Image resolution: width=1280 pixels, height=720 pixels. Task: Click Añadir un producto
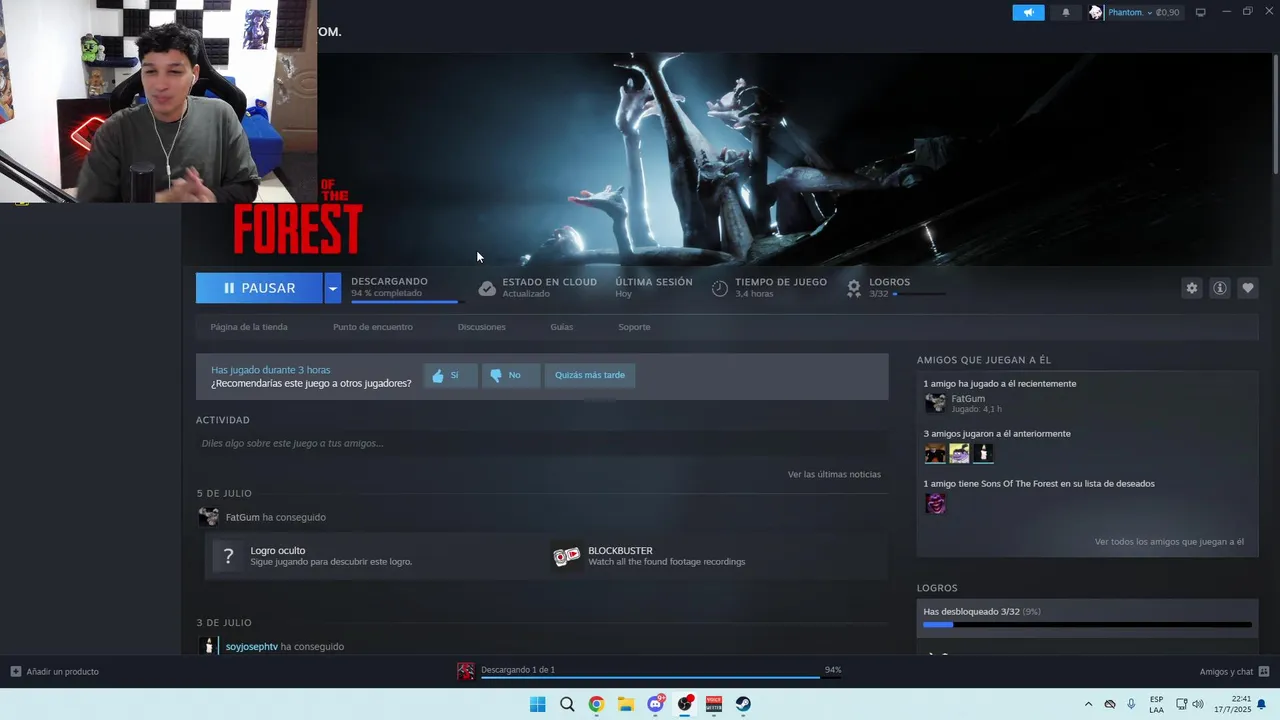point(55,671)
